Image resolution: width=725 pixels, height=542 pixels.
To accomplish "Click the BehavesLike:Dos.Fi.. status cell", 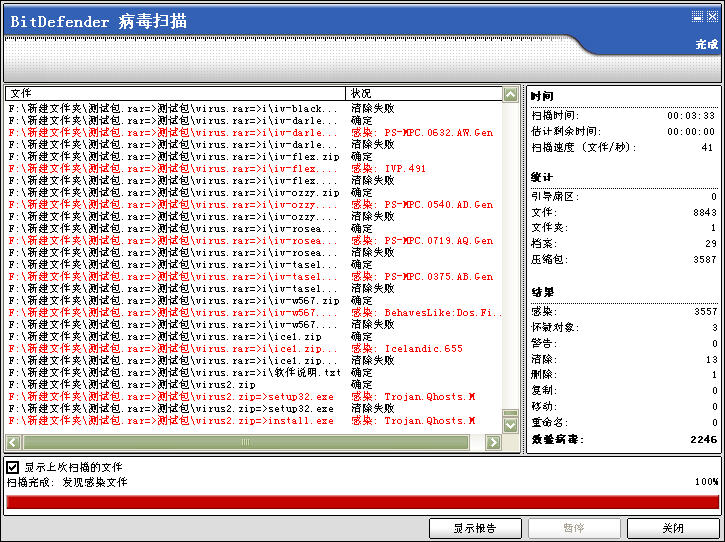I will pos(426,313).
